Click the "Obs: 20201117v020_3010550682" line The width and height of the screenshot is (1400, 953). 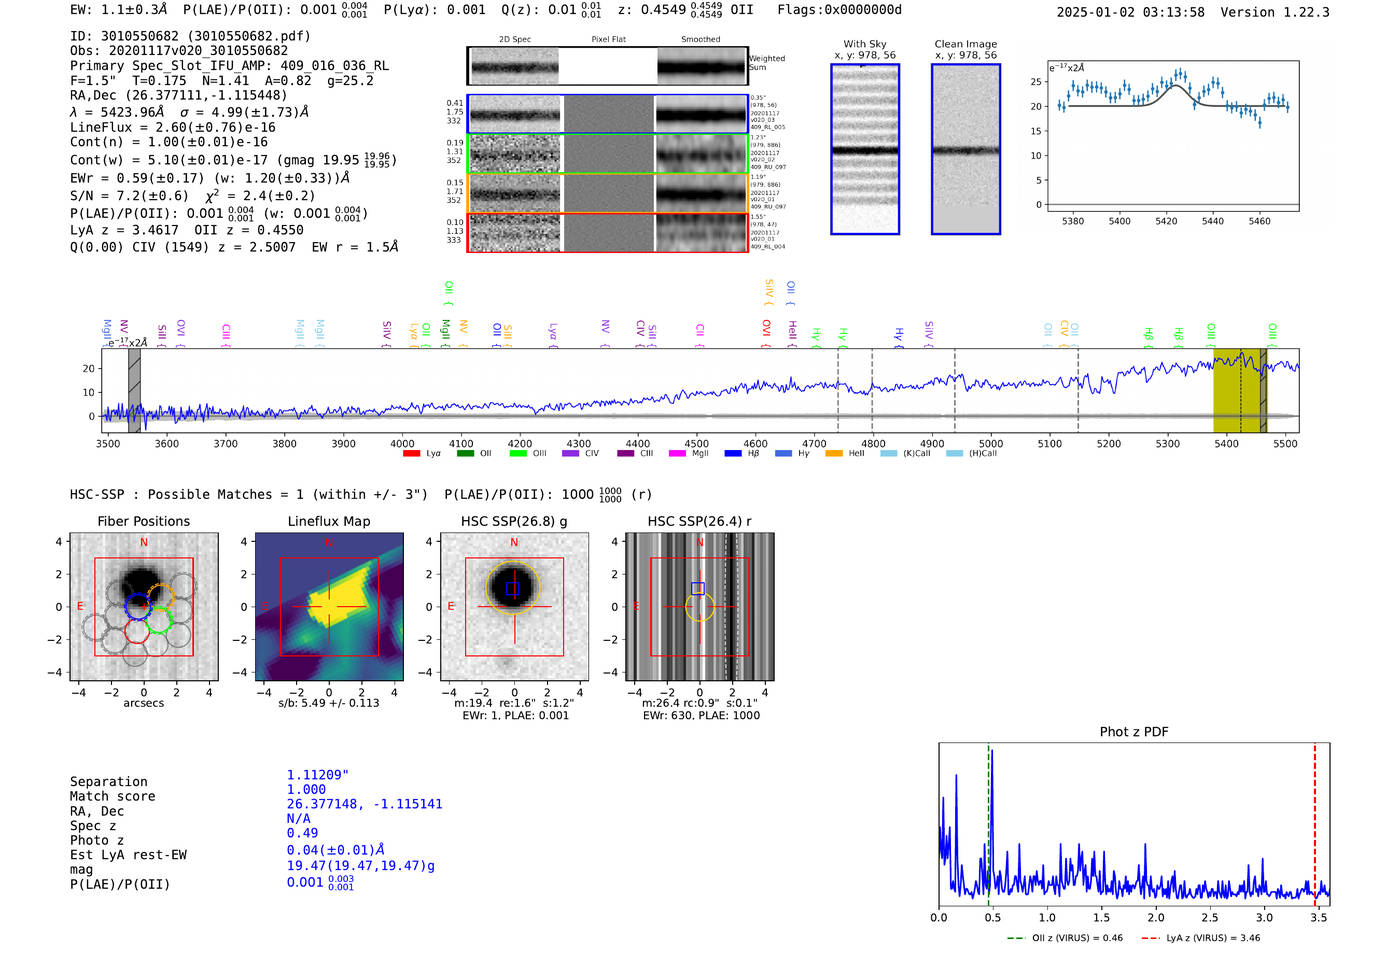click(179, 51)
